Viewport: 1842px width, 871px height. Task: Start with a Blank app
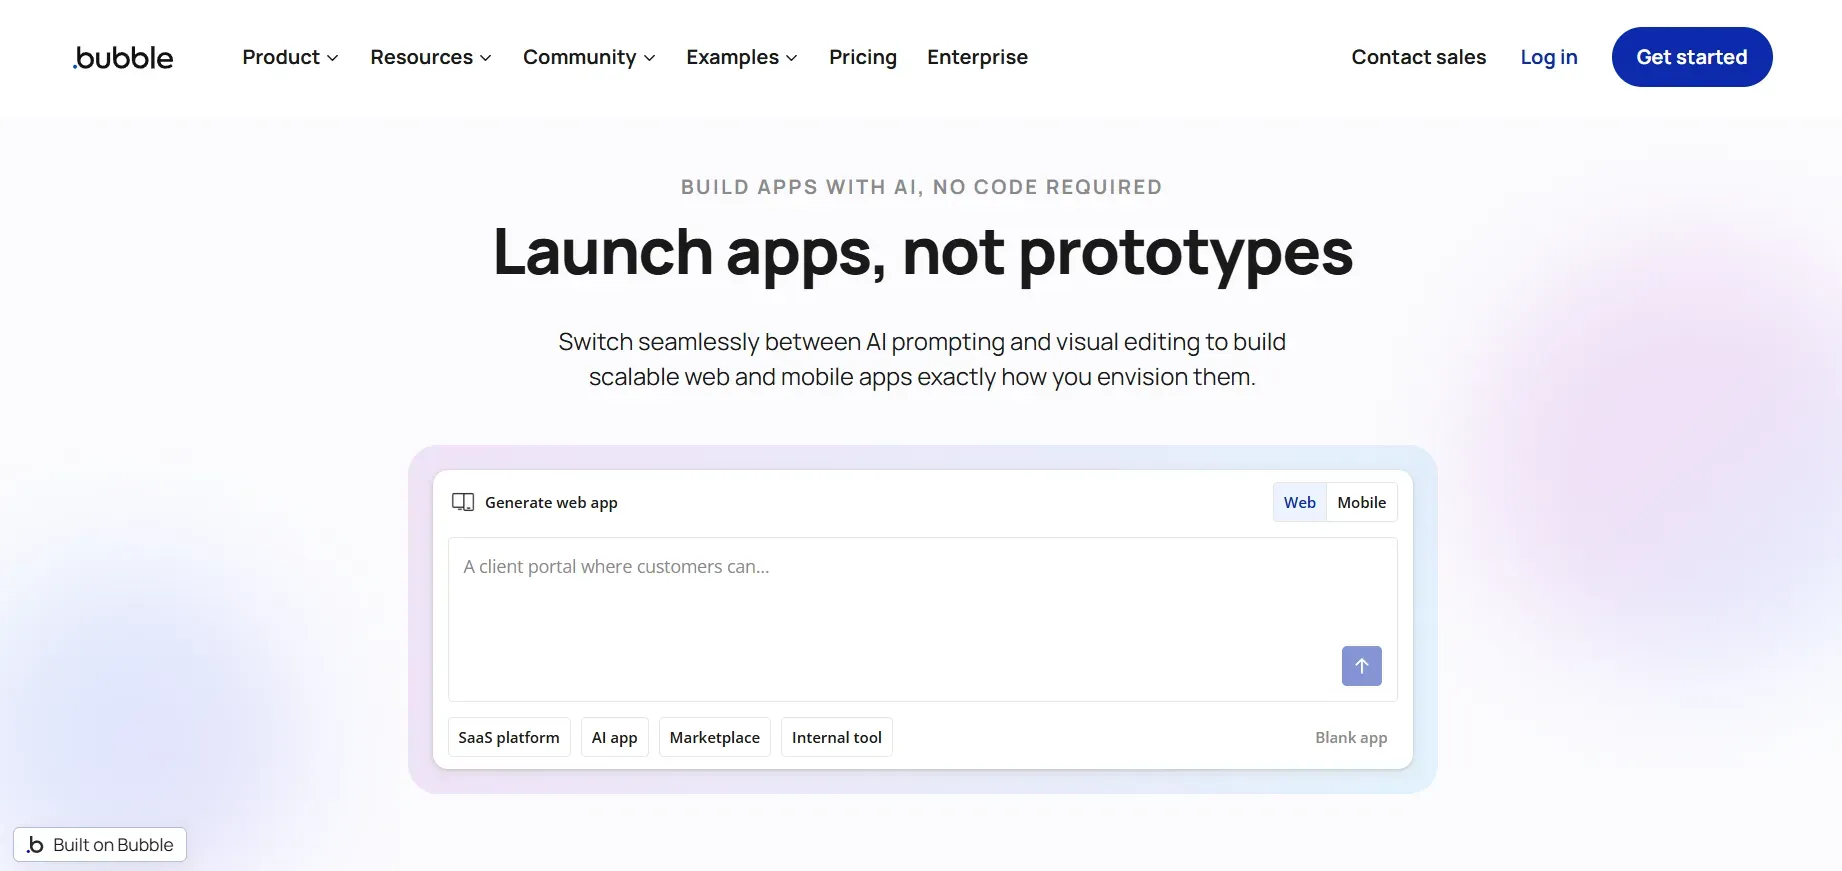pyautogui.click(x=1351, y=737)
